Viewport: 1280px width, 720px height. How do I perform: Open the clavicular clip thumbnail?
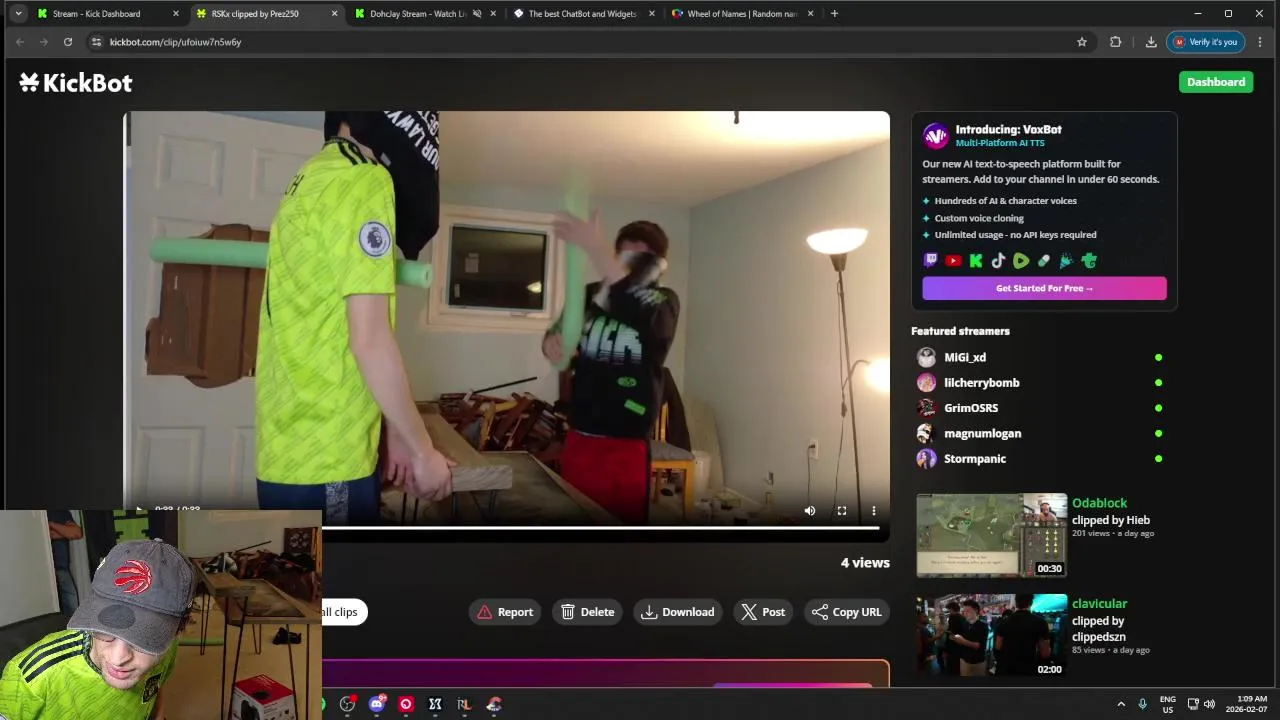(x=991, y=636)
